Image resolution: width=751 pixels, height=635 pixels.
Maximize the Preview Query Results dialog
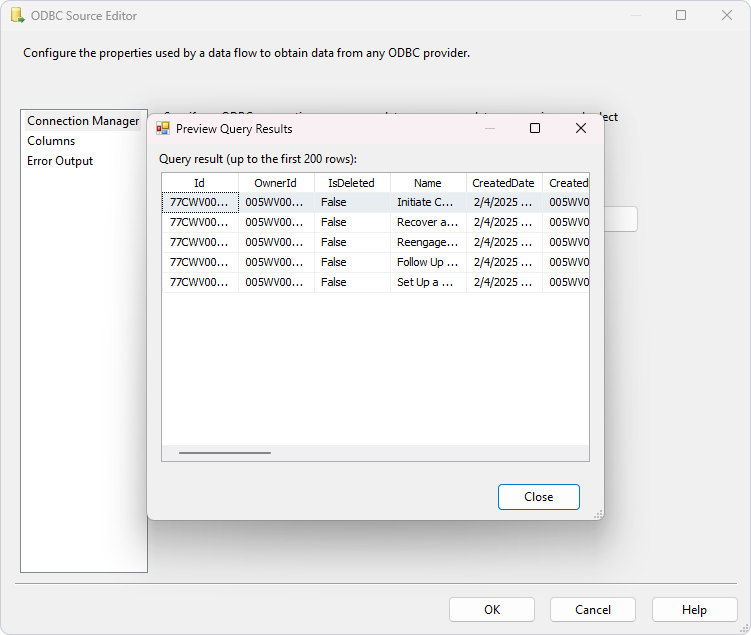(535, 128)
